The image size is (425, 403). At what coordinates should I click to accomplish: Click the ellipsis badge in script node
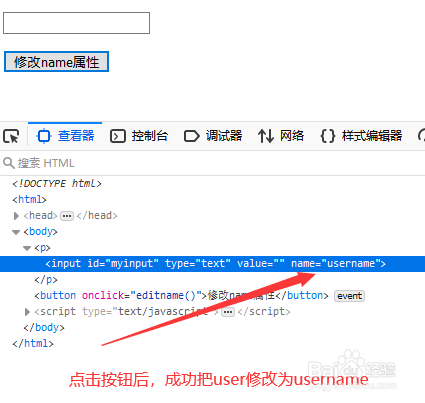coord(228,312)
